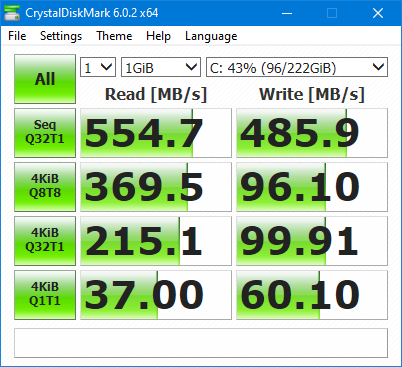Open the Theme menu
The height and width of the screenshot is (367, 402).
point(114,36)
